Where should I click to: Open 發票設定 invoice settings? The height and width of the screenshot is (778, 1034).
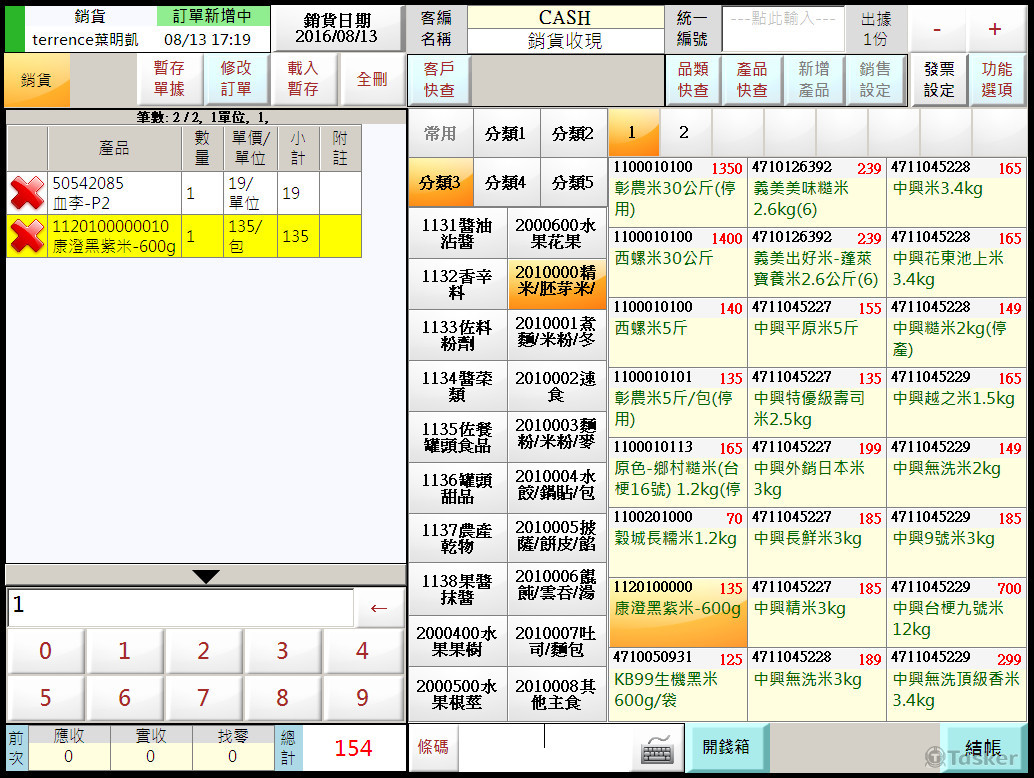(938, 79)
